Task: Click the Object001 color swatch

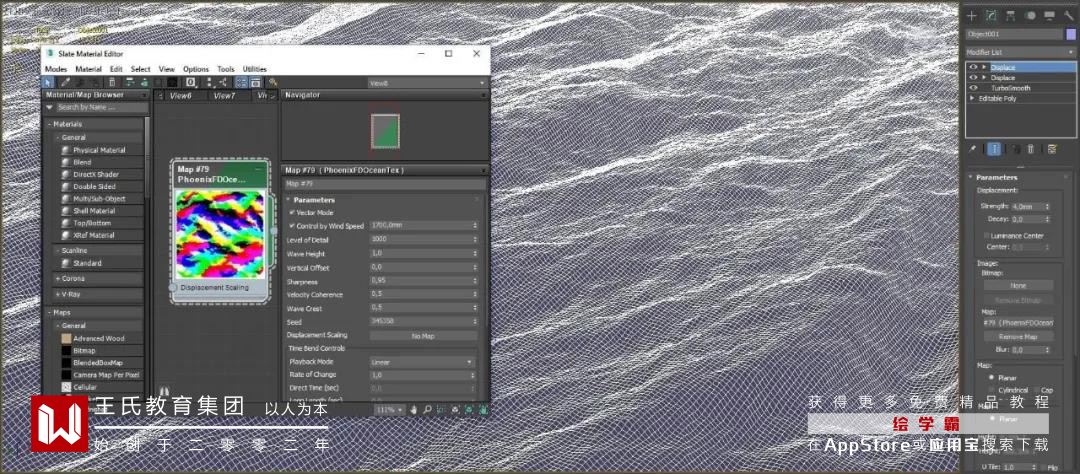Action: [x=1070, y=34]
